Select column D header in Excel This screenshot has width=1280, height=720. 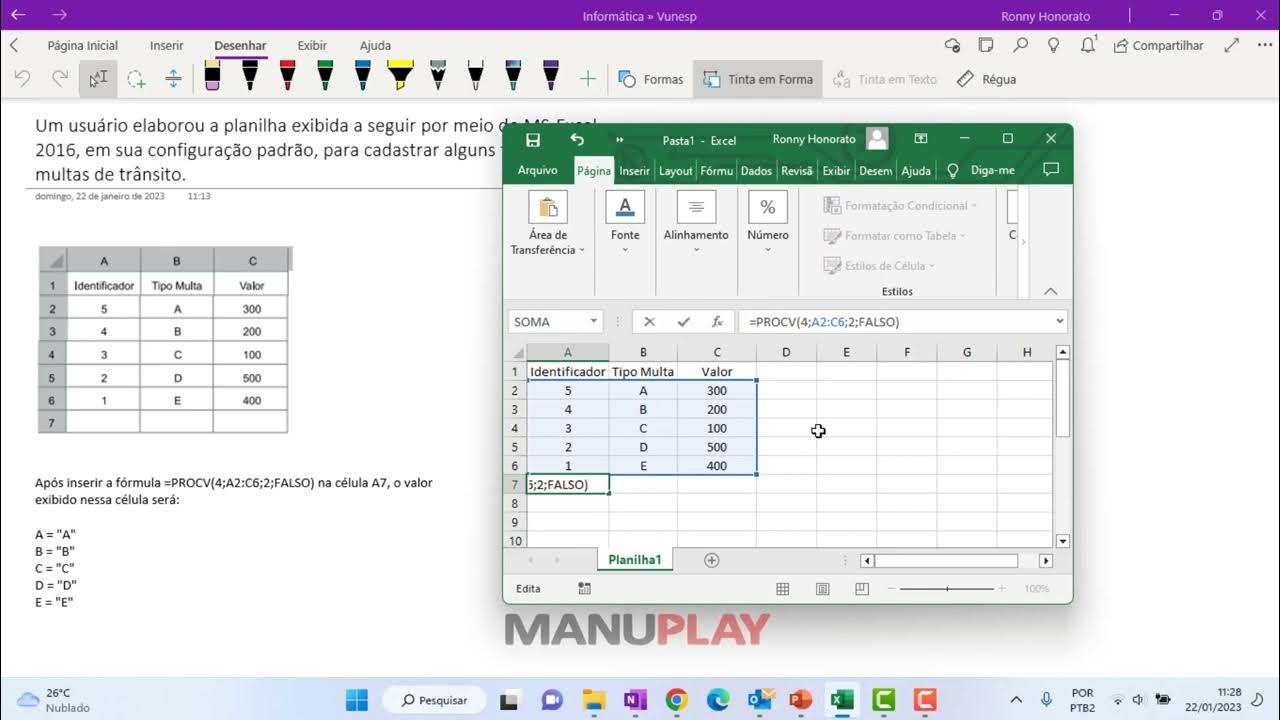[x=786, y=352]
